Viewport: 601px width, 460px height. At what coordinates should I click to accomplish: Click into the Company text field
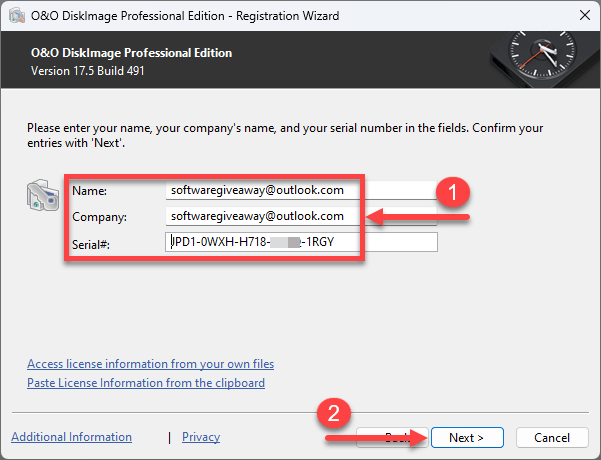[300, 216]
